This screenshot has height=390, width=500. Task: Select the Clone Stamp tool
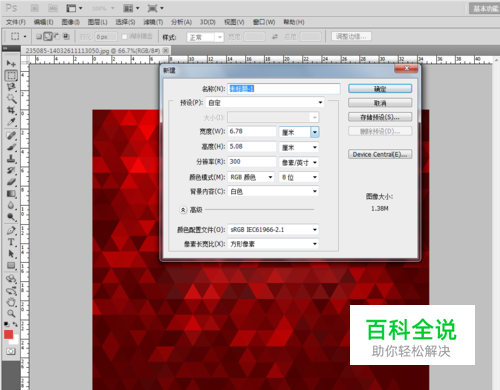coord(11,159)
